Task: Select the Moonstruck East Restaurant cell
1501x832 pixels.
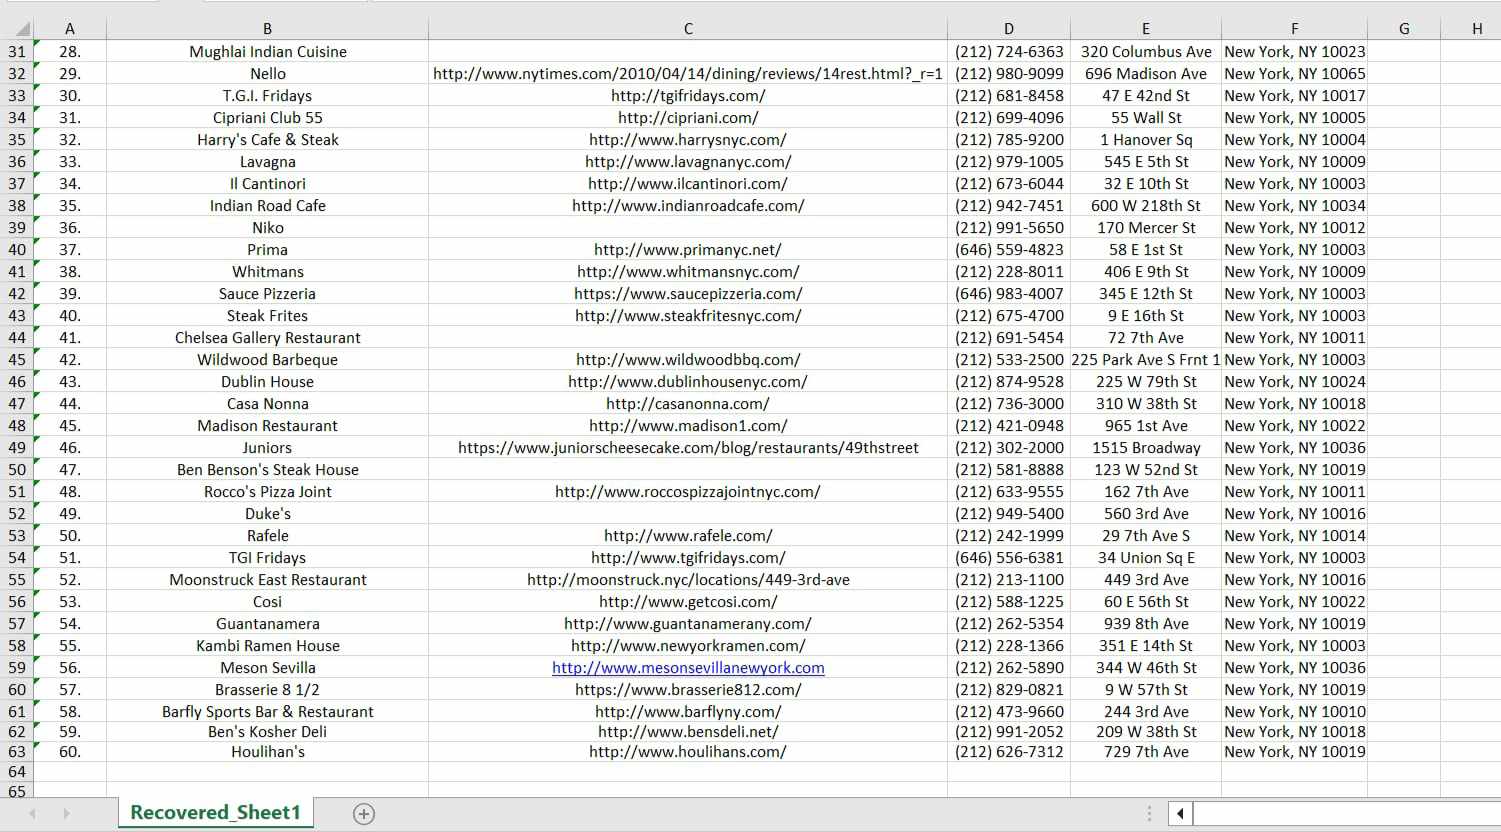Action: pos(268,580)
